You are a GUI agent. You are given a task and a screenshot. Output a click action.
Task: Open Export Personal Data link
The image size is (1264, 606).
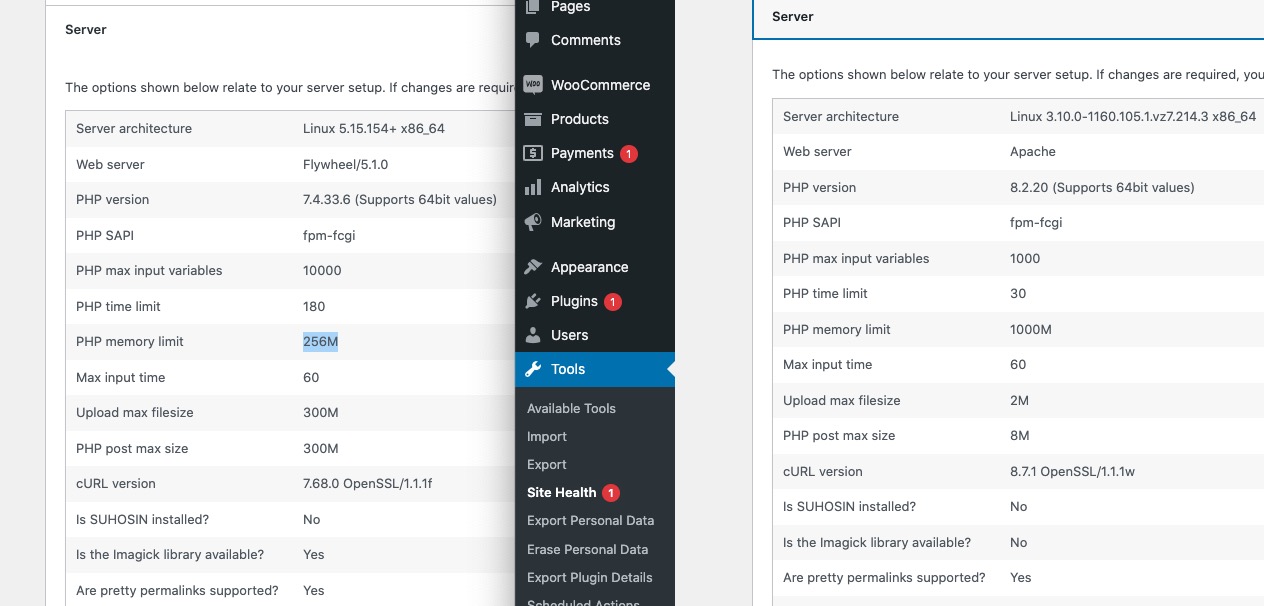(590, 520)
